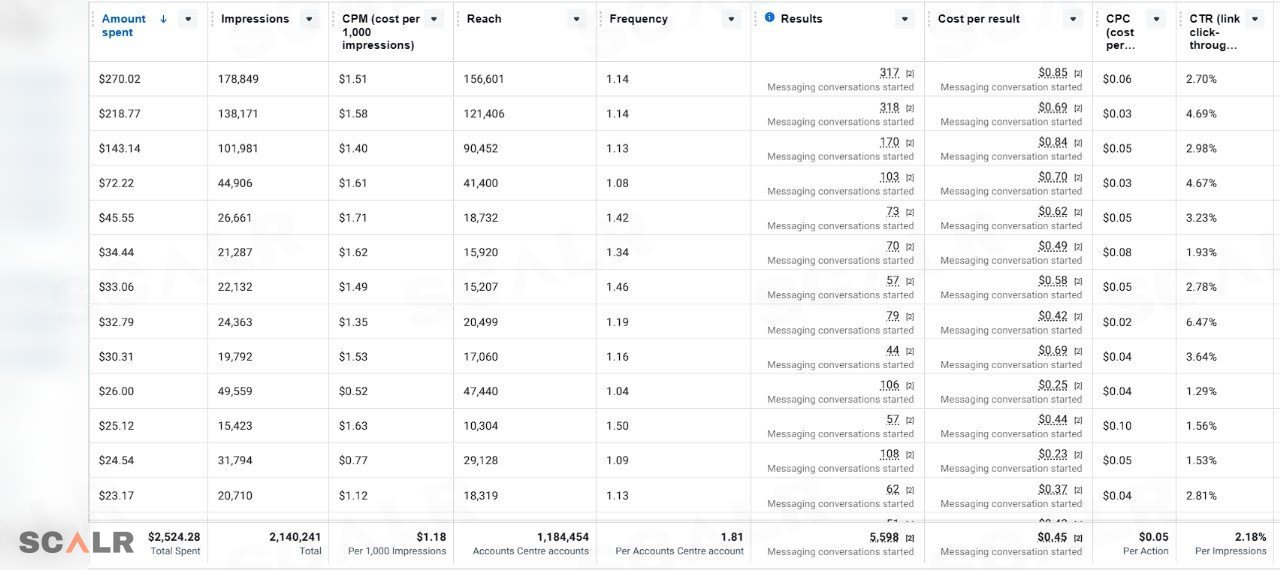Open the CPM column dropdown arrow
Viewport: 1280px width, 570px height.
click(x=434, y=19)
